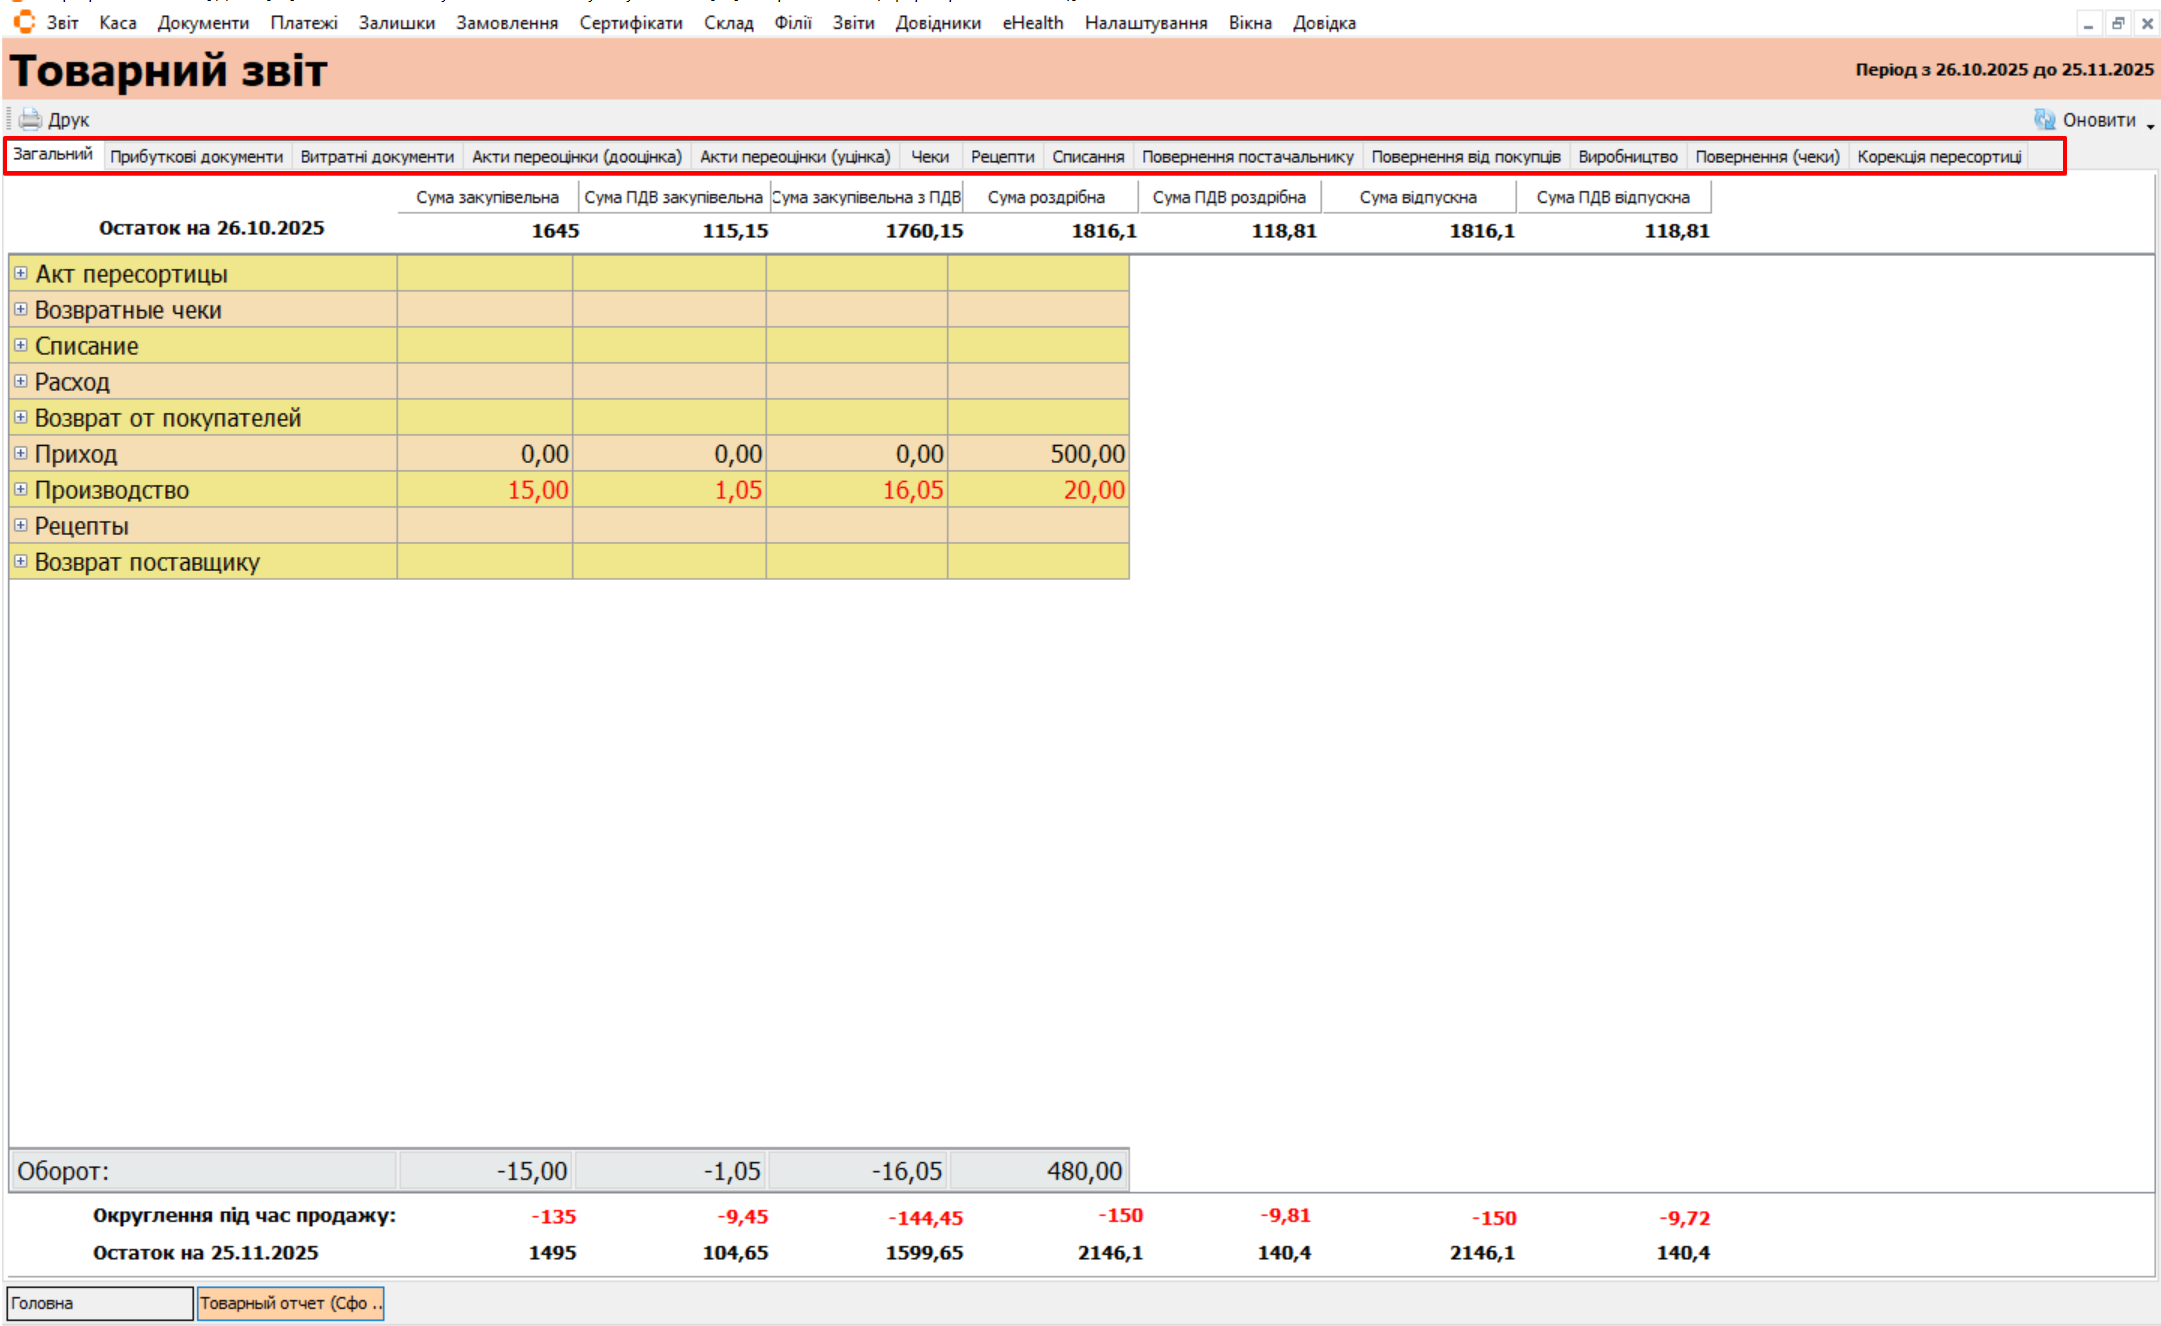Click the restore window icon

pyautogui.click(x=2117, y=23)
